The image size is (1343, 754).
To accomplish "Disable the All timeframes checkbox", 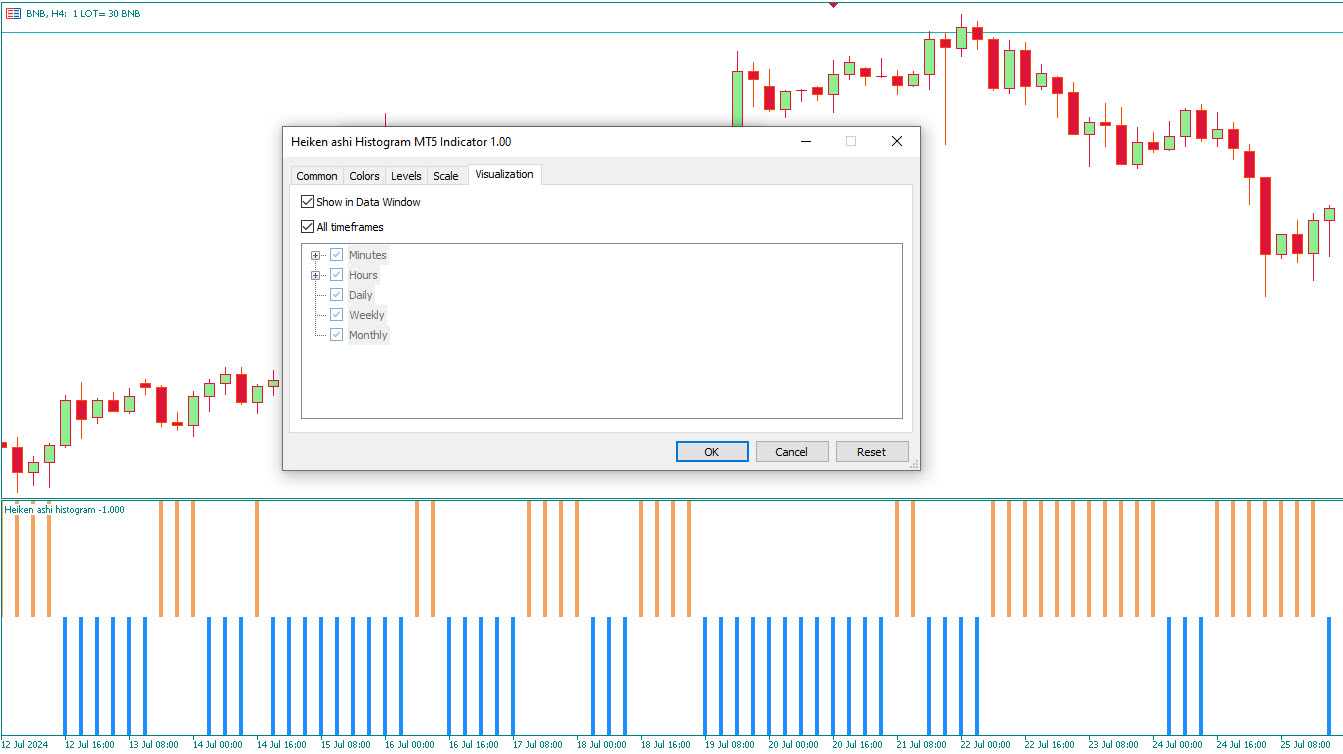I will point(308,226).
